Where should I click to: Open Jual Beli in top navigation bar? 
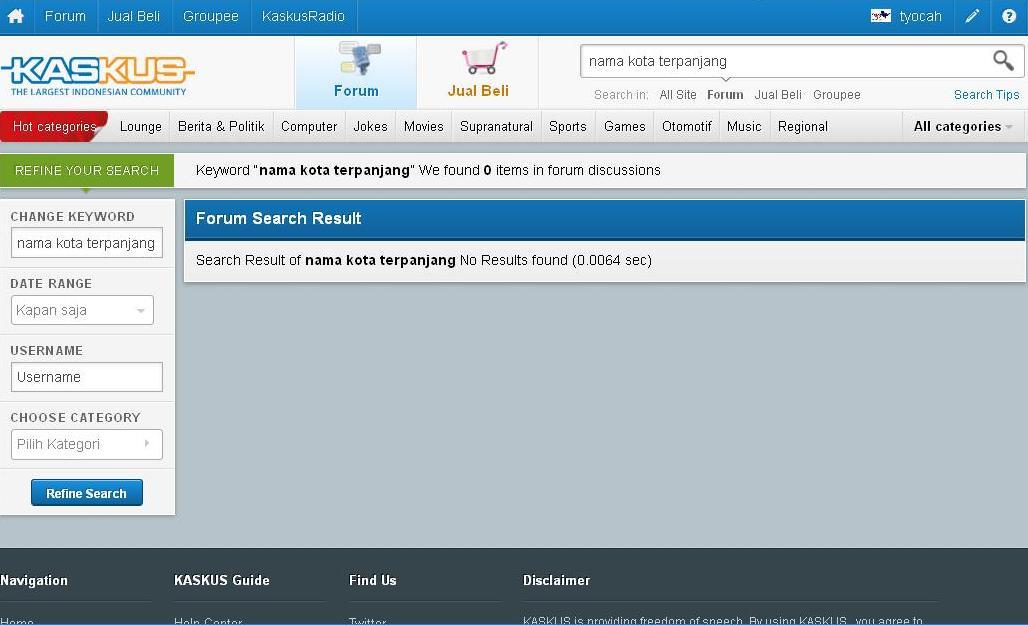pyautogui.click(x=134, y=16)
